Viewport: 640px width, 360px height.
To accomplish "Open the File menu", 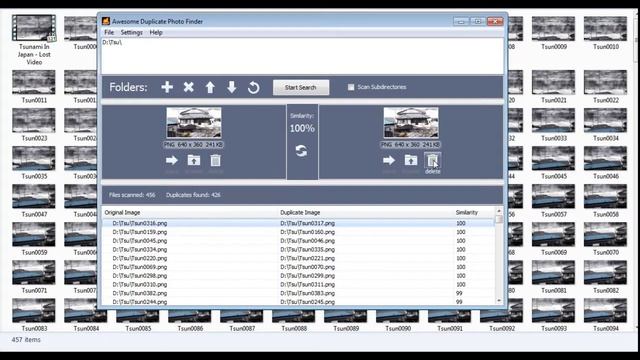I will point(109,32).
